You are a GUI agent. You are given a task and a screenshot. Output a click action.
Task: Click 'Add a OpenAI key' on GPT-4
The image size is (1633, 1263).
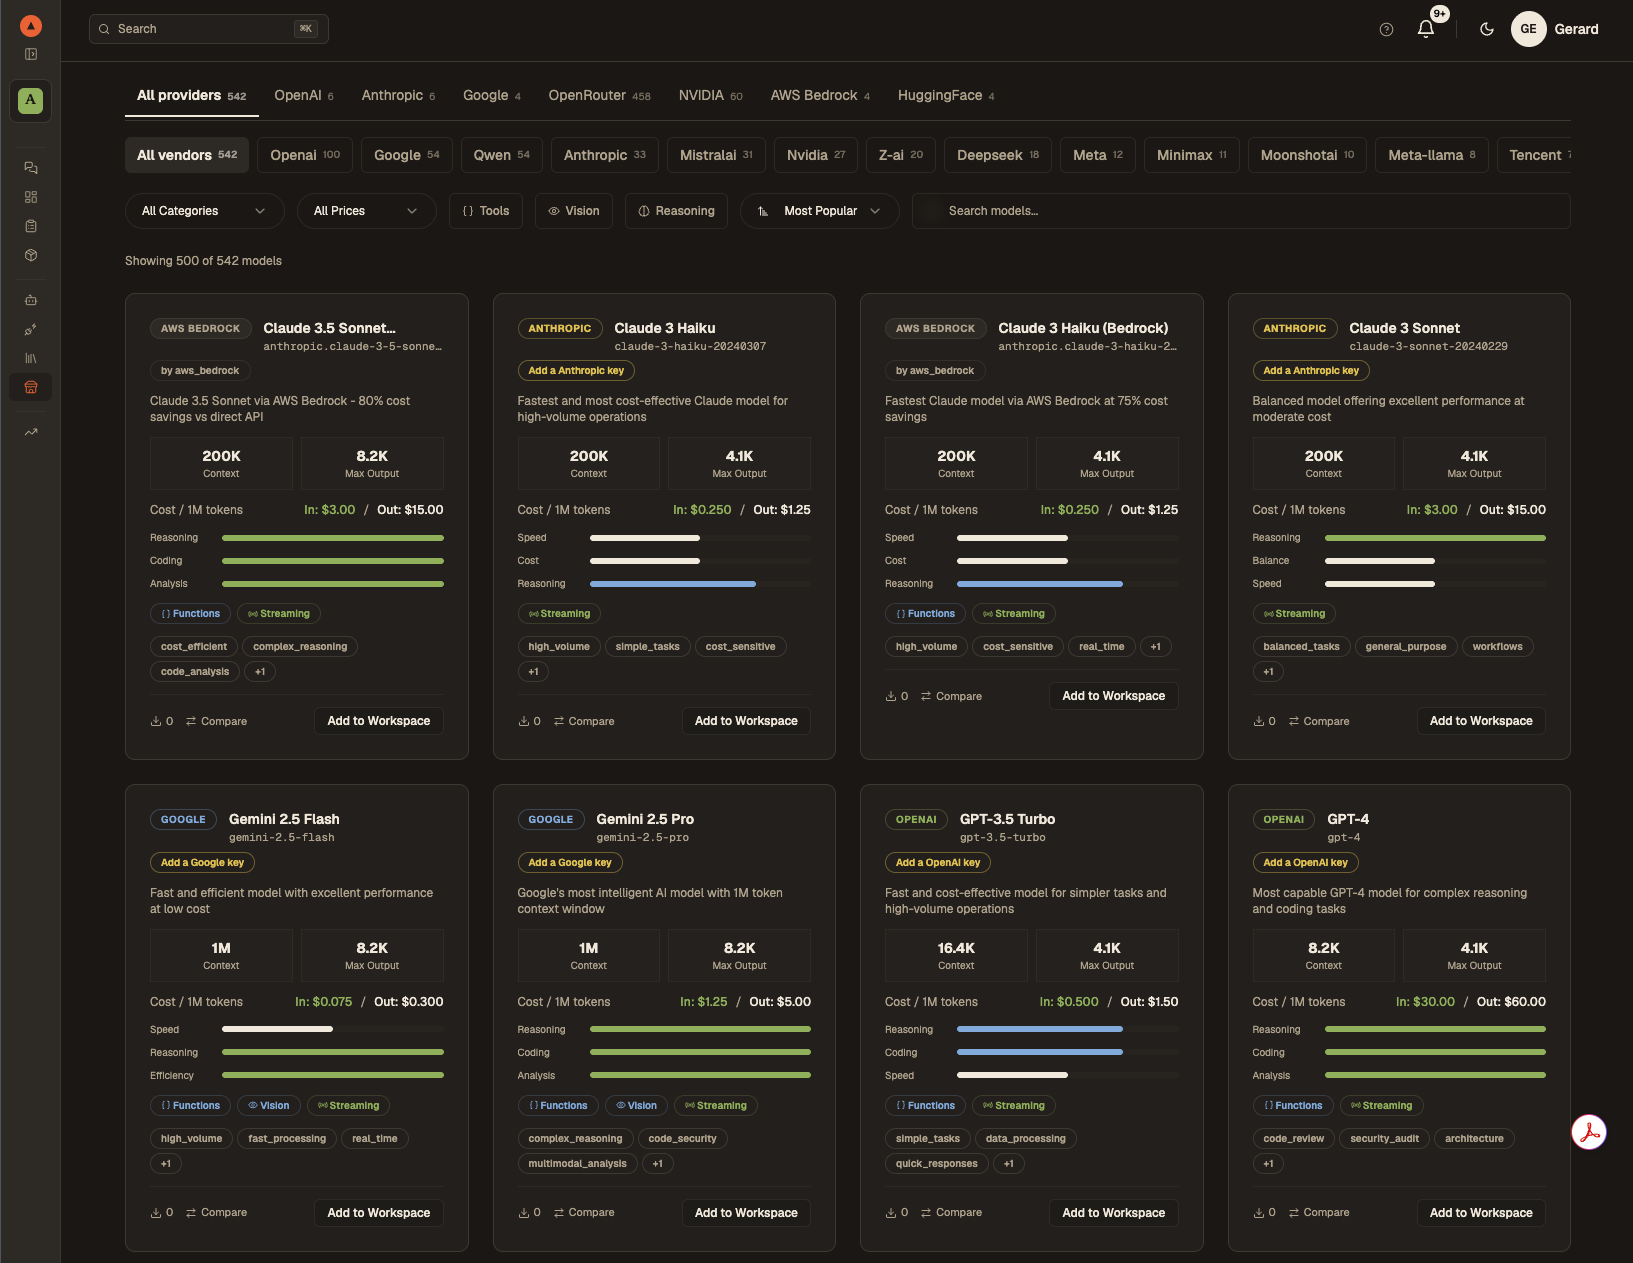click(1305, 863)
